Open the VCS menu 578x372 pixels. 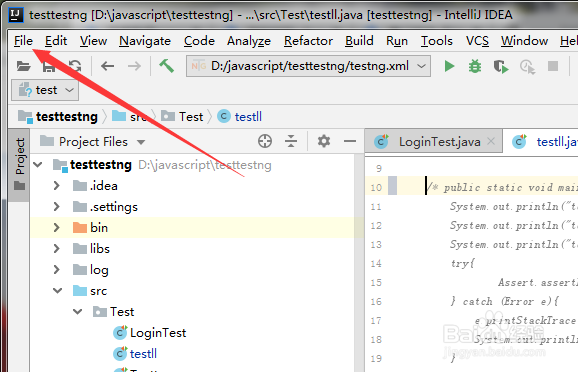coord(477,41)
